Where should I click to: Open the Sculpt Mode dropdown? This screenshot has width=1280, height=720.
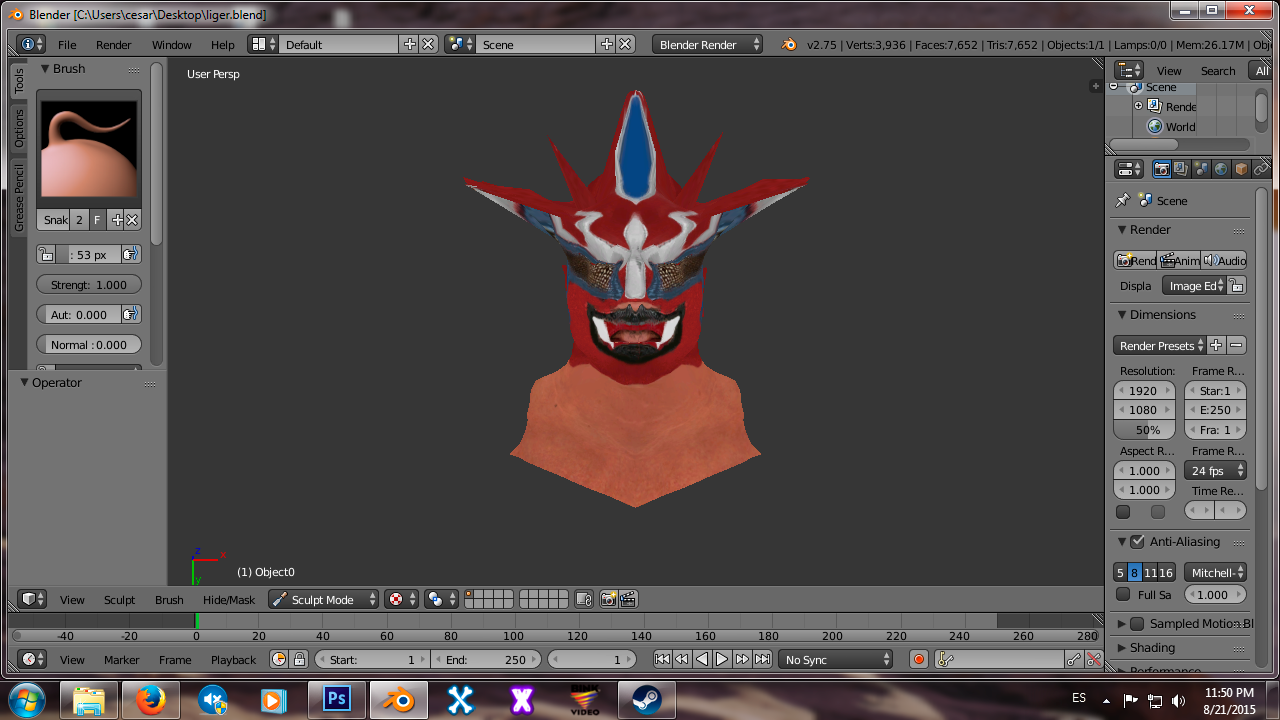(x=323, y=599)
